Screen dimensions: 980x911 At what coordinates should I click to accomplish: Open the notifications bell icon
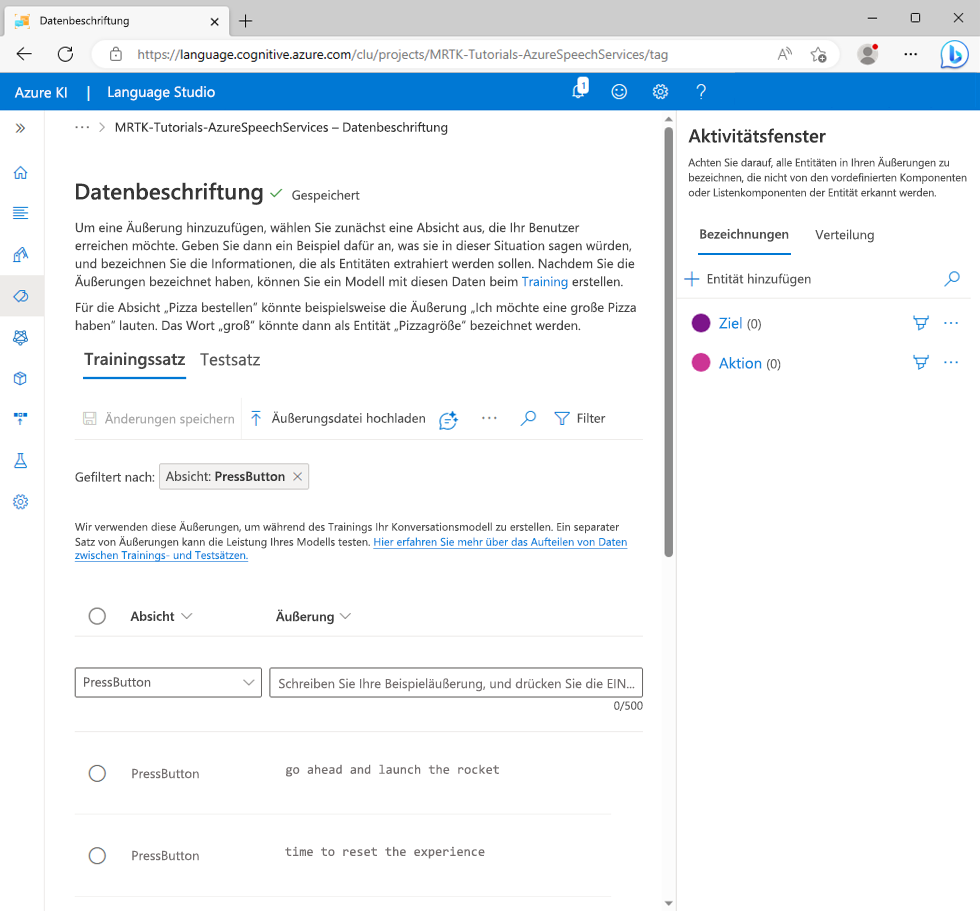[579, 92]
